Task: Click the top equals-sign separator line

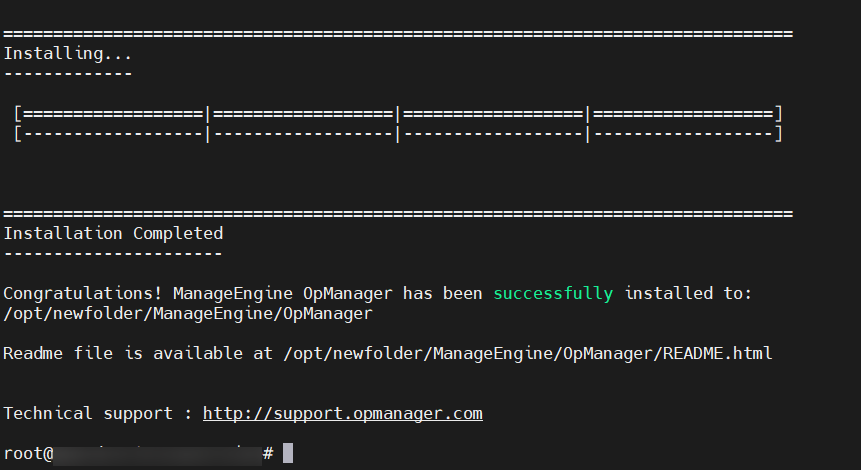Action: [x=398, y=34]
